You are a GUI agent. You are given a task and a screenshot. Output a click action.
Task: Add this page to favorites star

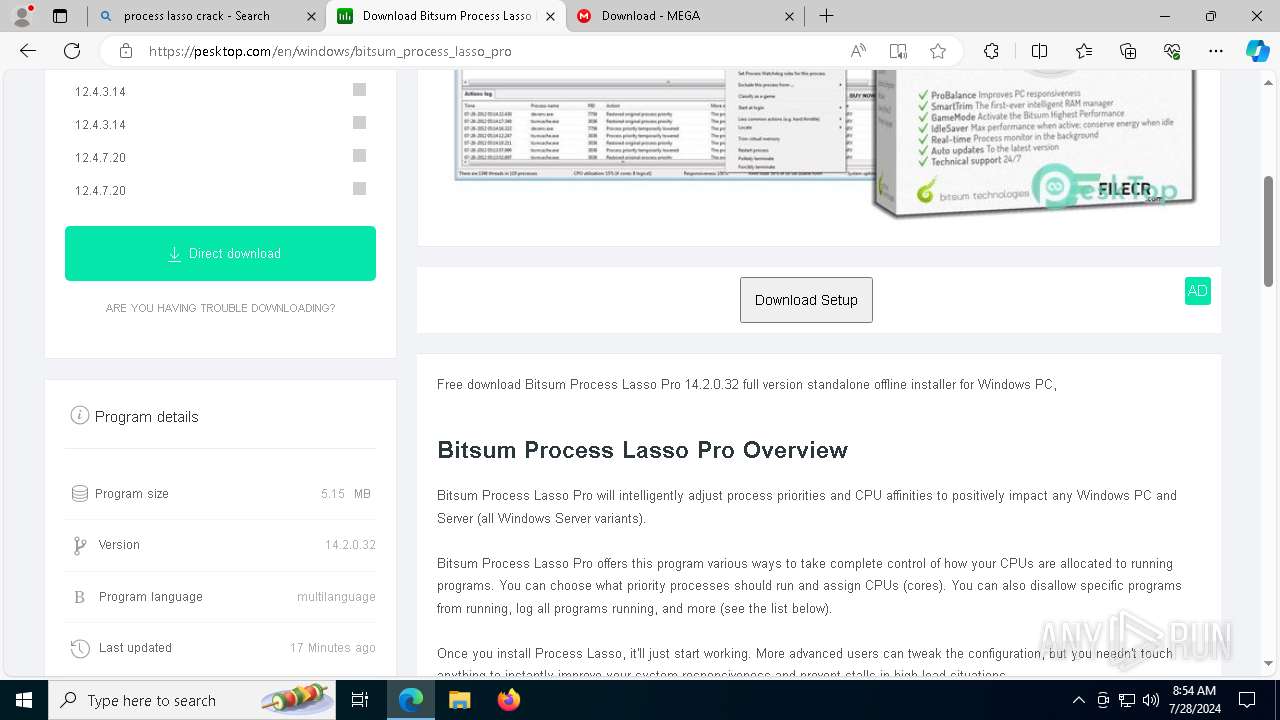(x=937, y=51)
